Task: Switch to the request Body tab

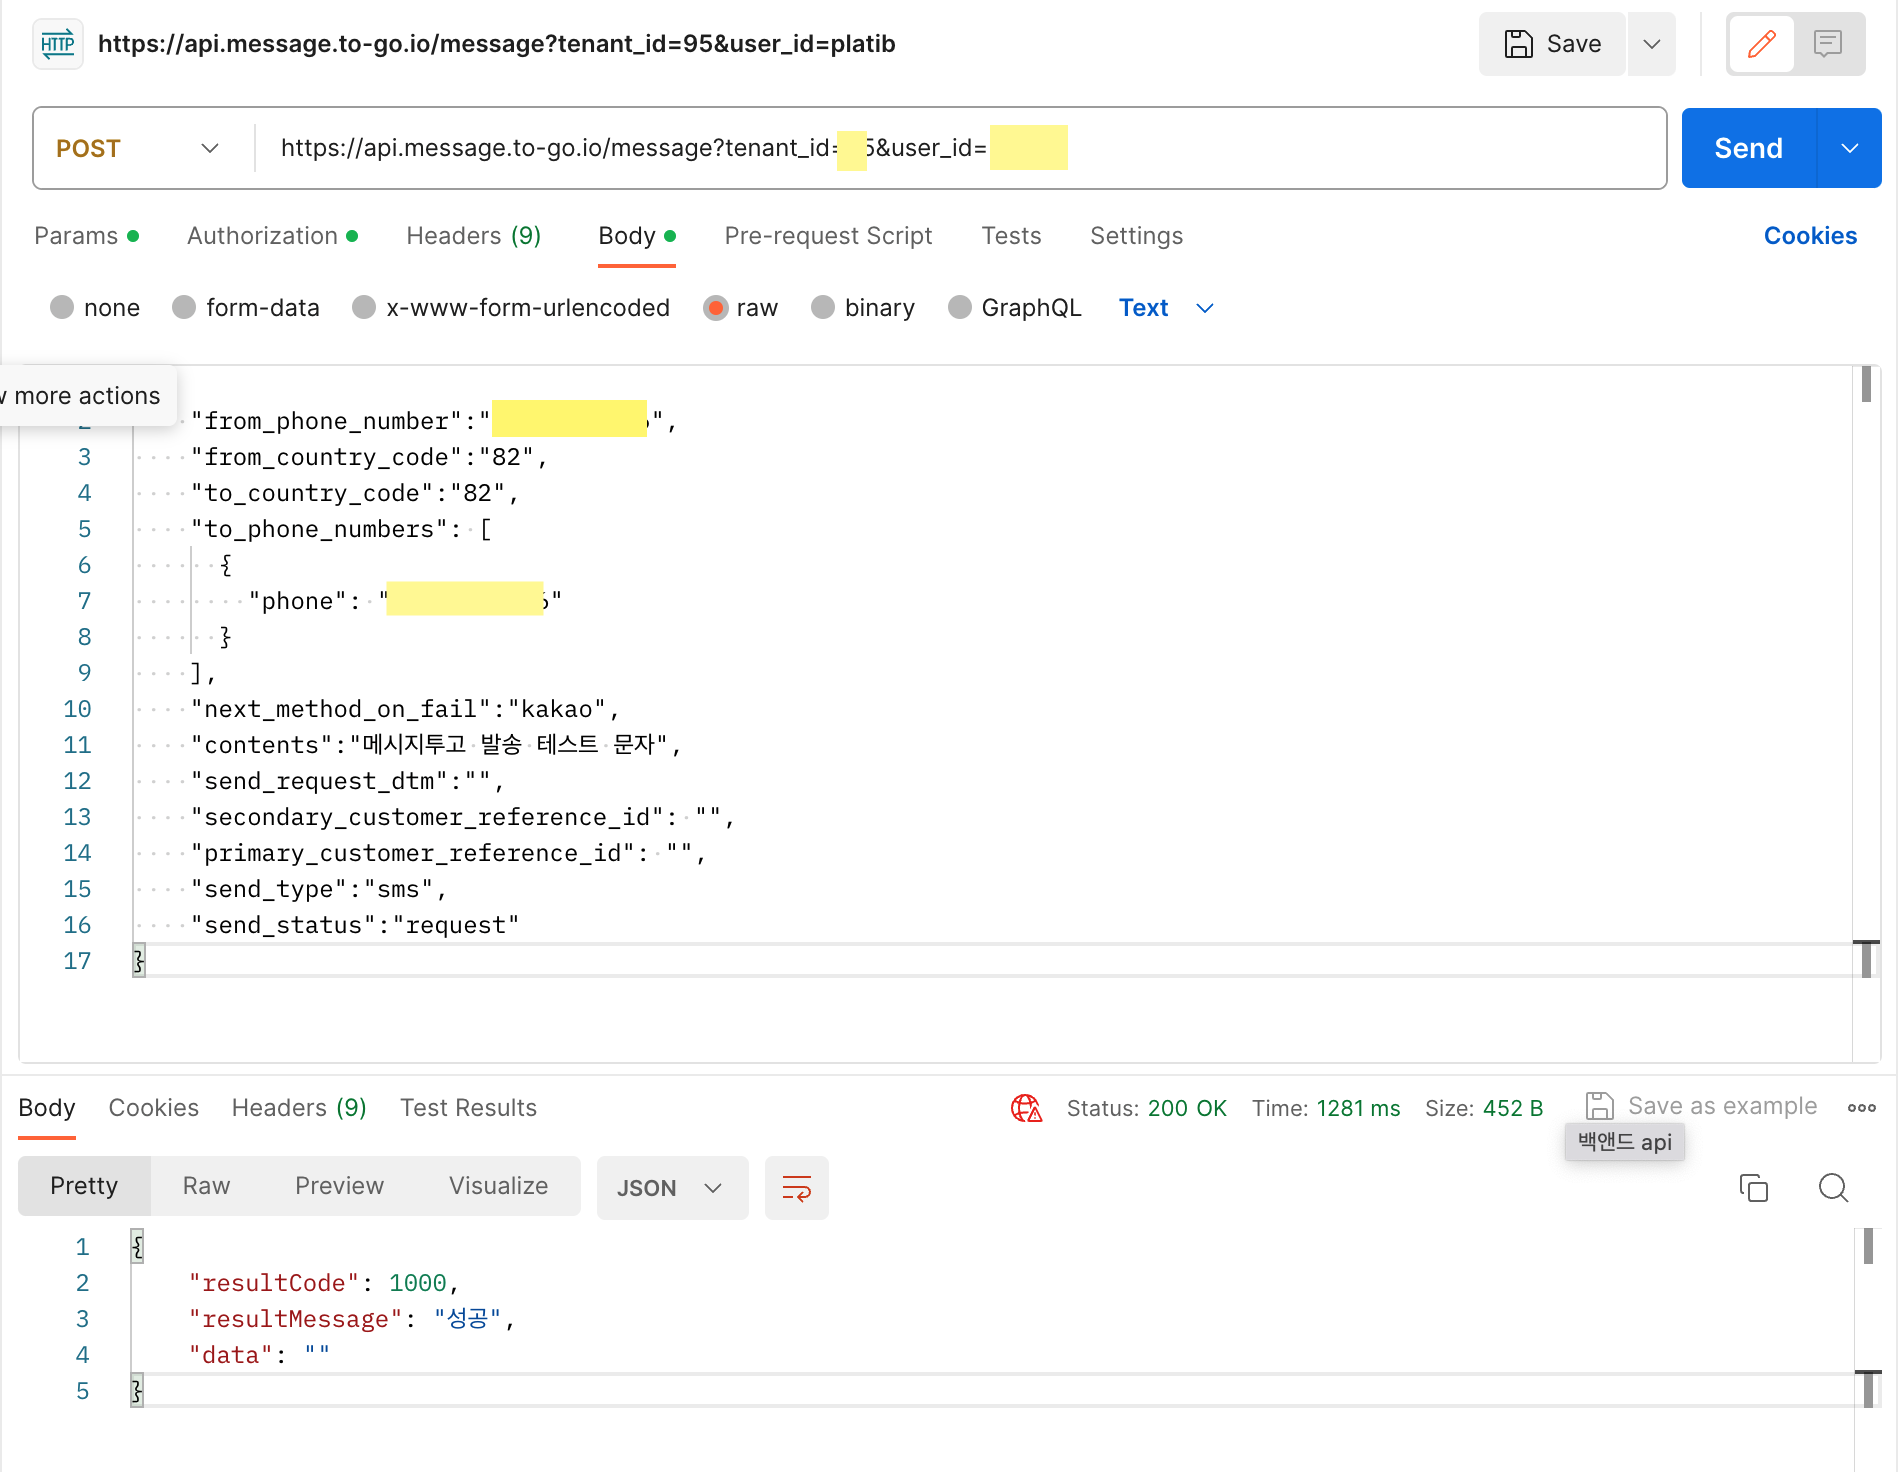Action: pyautogui.click(x=637, y=236)
